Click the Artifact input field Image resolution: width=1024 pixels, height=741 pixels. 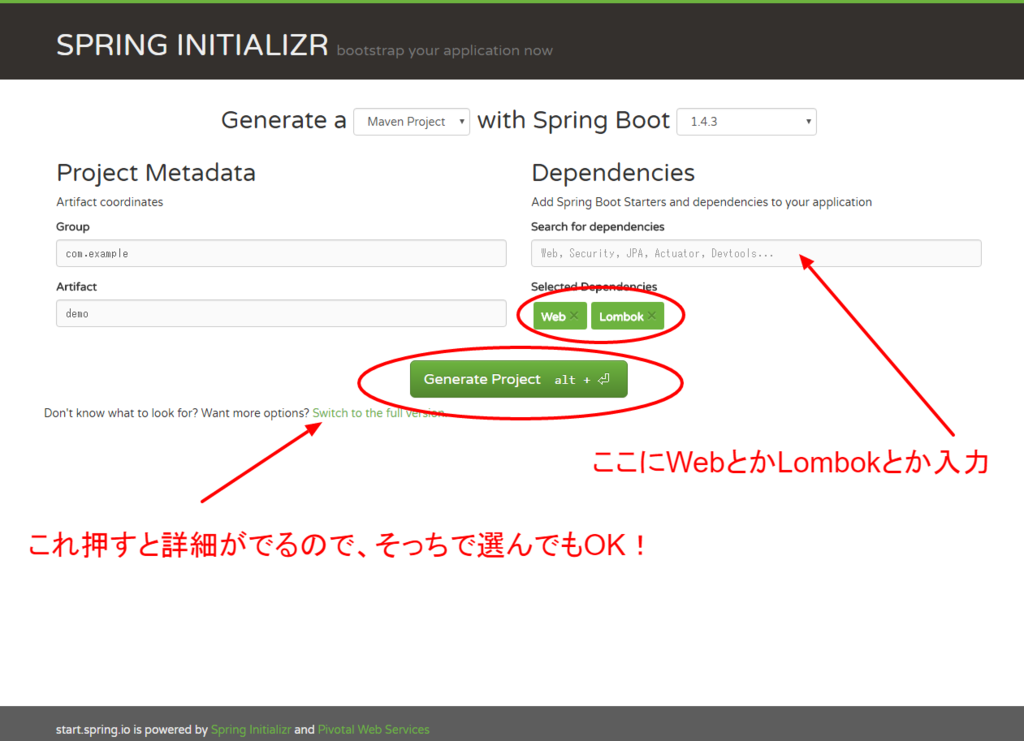[x=281, y=313]
